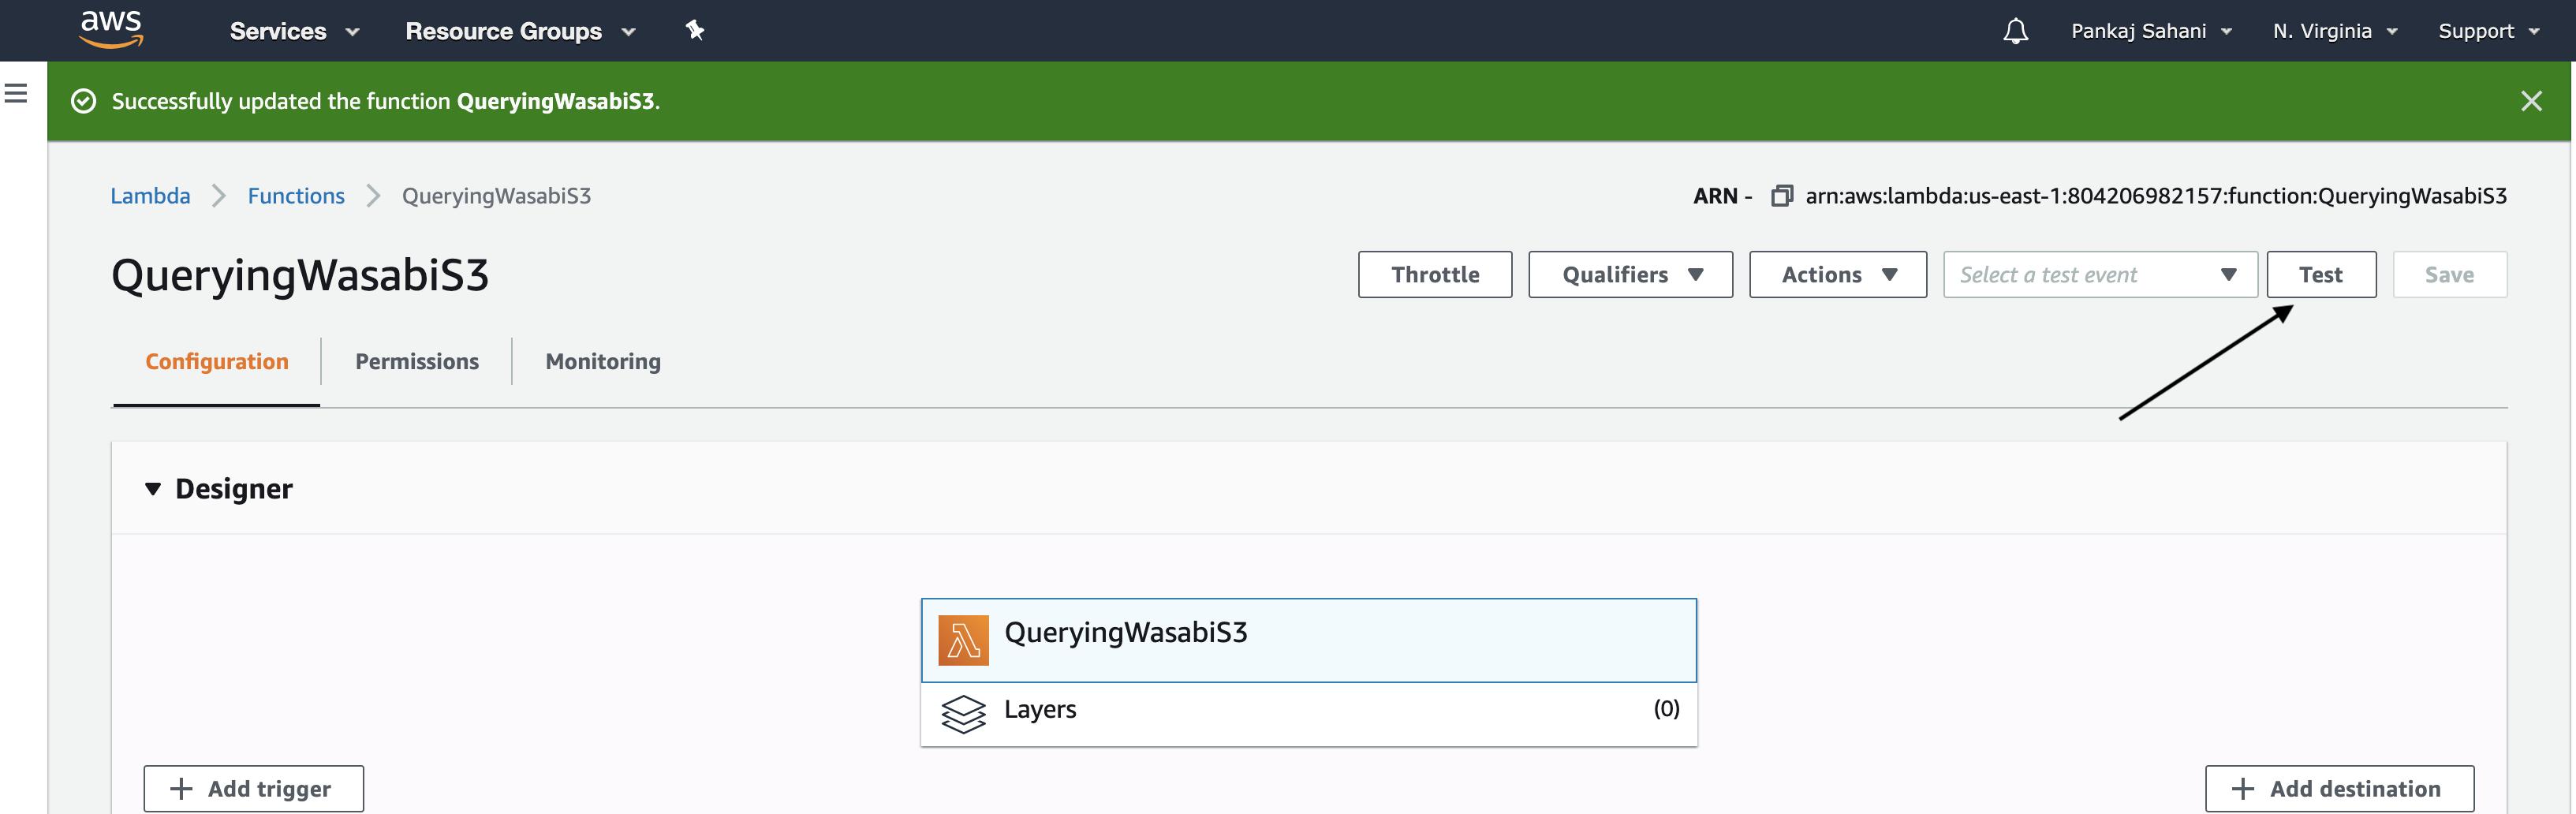Click the ARN text arn:aws:lambda:us-east-1
The height and width of the screenshot is (814, 2576).
2155,196
